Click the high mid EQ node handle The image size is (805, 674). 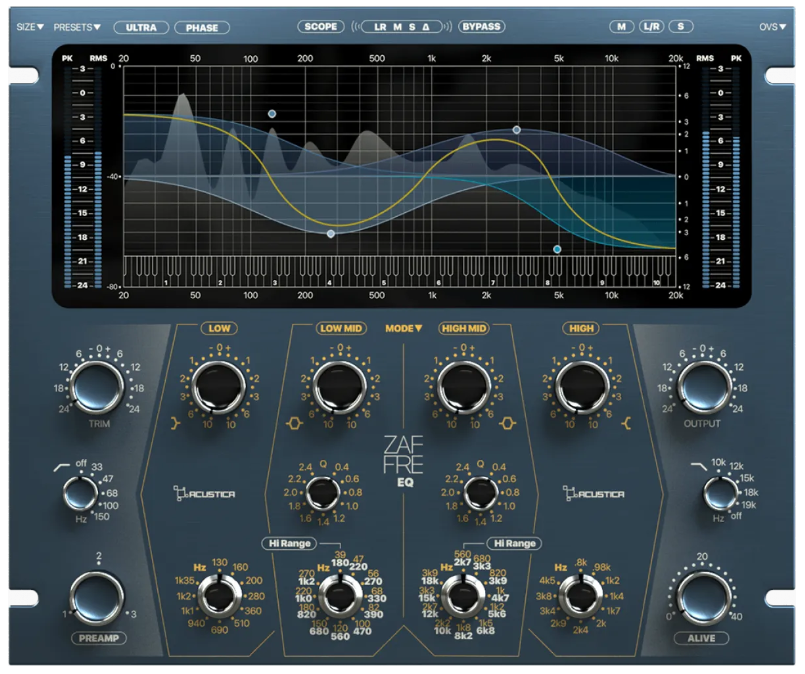(x=517, y=130)
